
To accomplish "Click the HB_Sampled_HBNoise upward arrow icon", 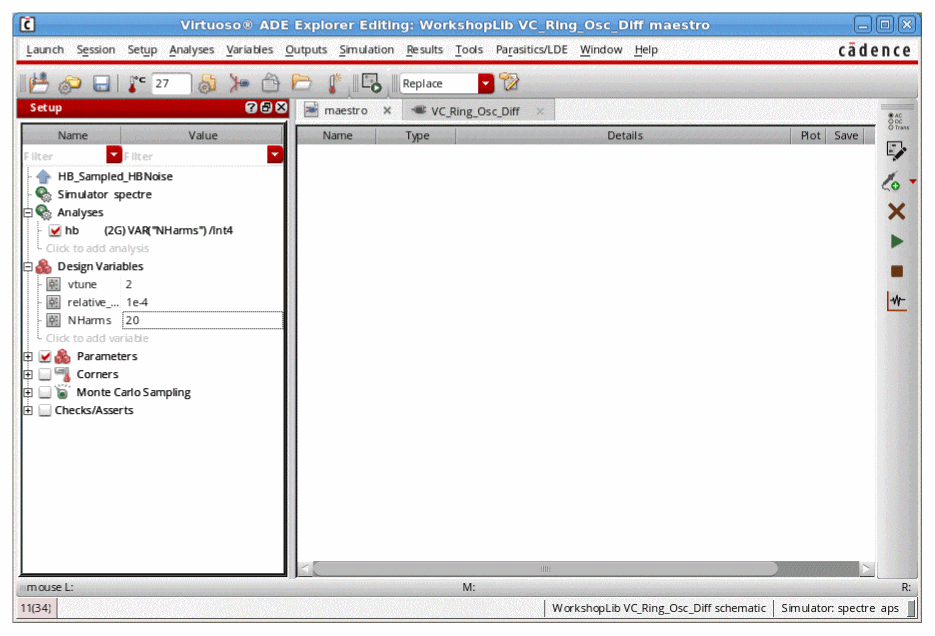I will (x=44, y=176).
